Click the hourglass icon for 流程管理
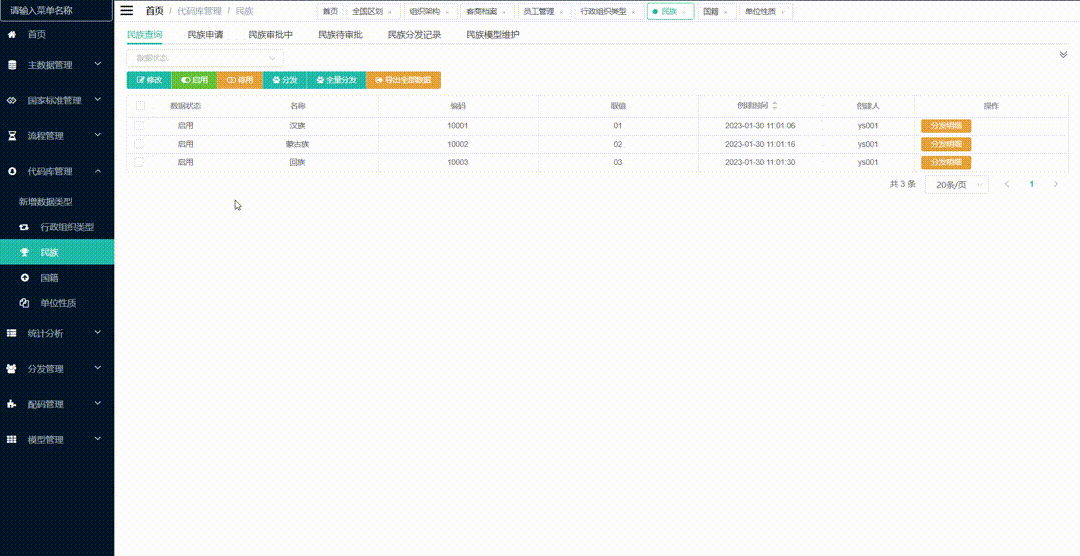Image resolution: width=1080 pixels, height=556 pixels. click(x=12, y=136)
